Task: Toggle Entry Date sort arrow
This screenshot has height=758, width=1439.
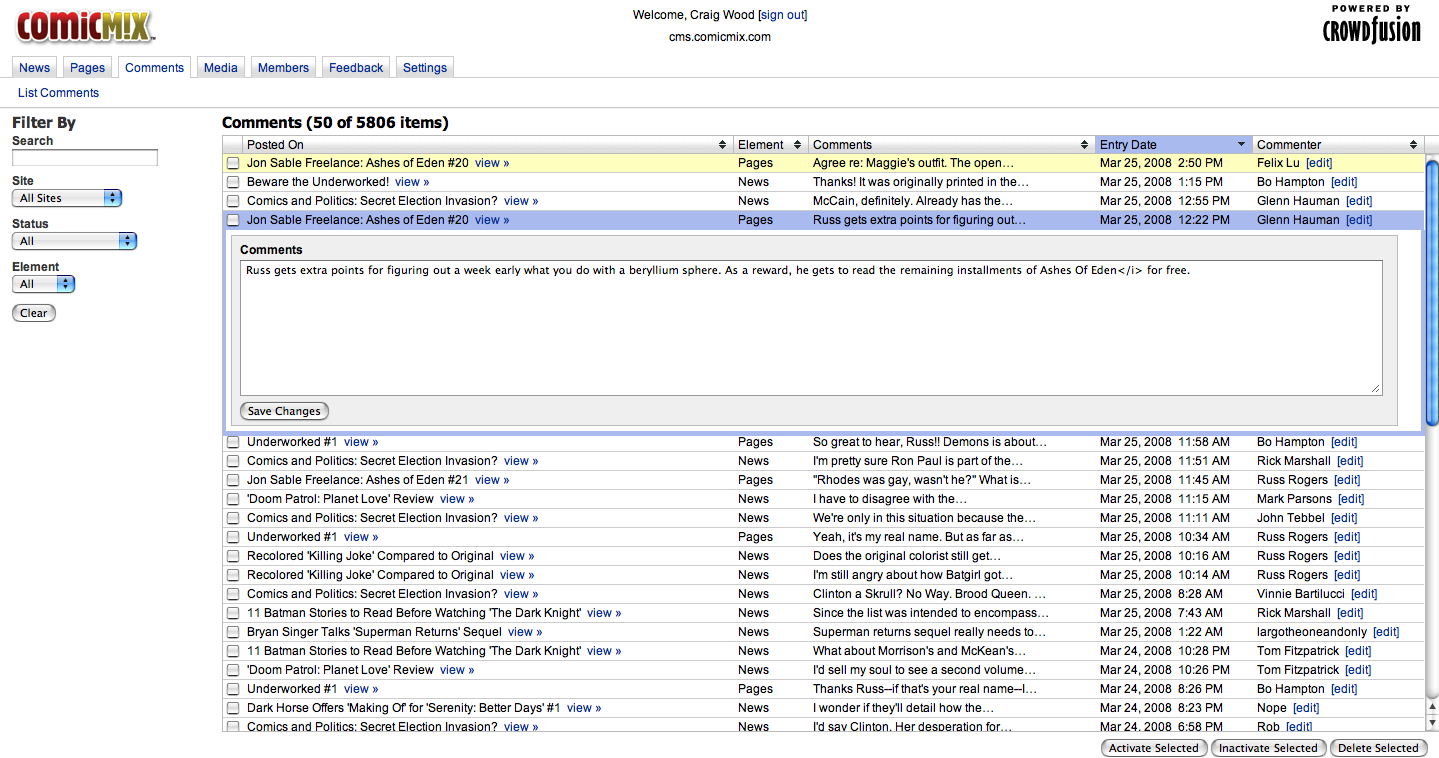Action: [x=1242, y=145]
